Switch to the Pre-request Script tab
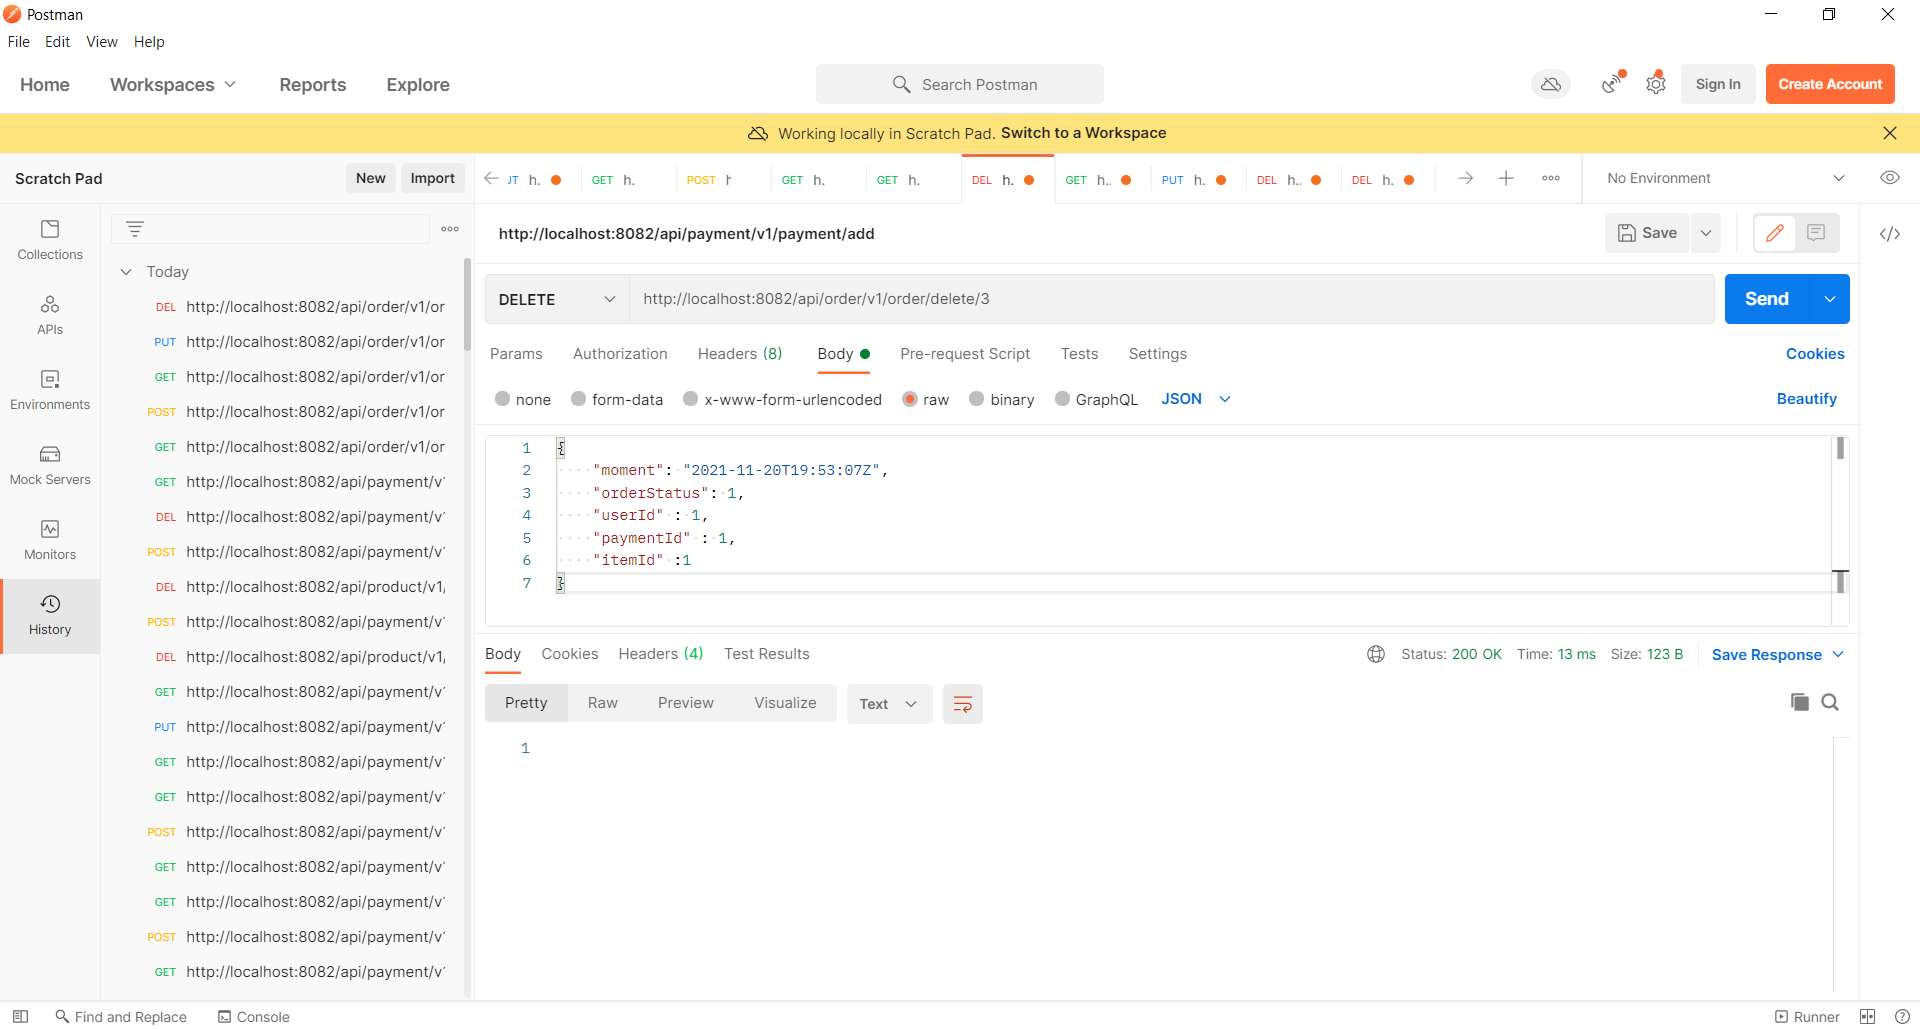The height and width of the screenshot is (1029, 1920). 965,354
